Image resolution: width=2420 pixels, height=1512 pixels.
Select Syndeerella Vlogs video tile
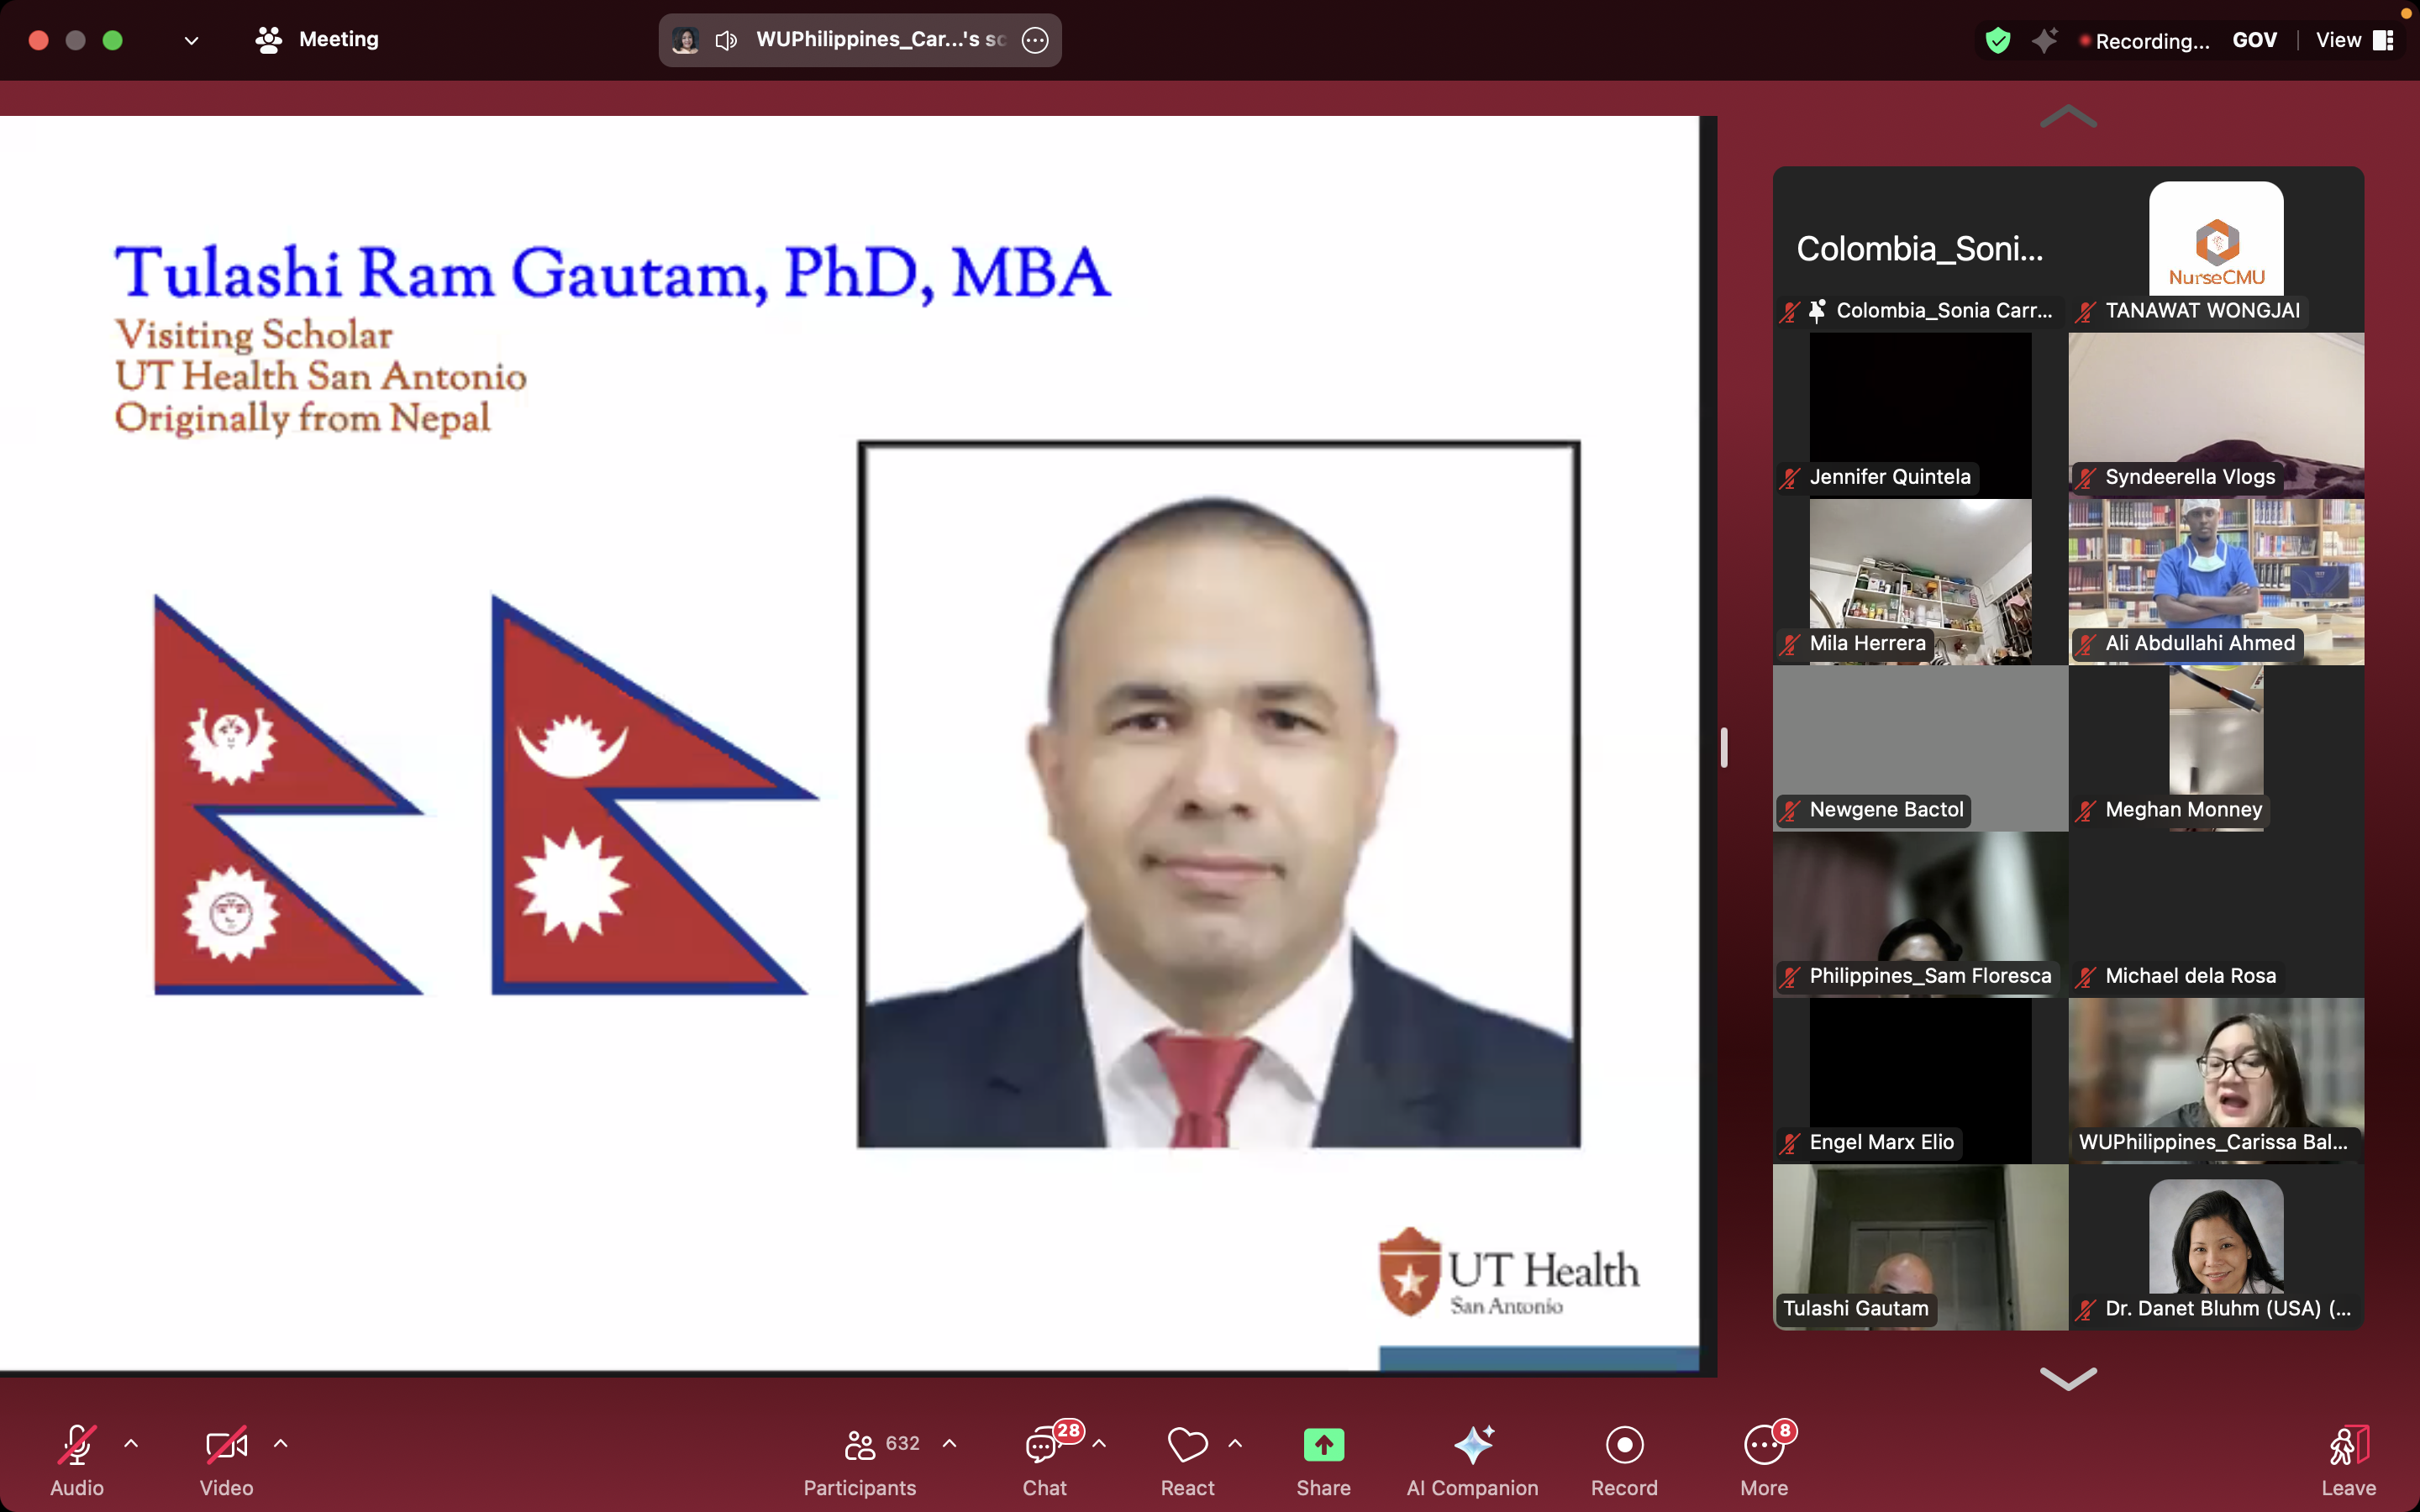pos(2216,415)
